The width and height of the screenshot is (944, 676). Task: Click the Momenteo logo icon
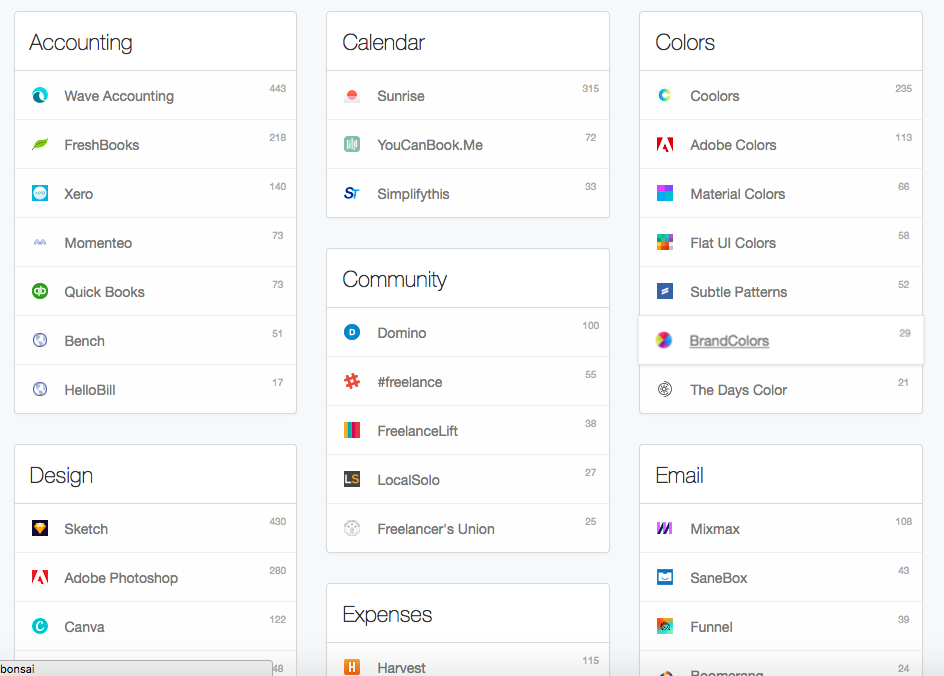tap(40, 243)
